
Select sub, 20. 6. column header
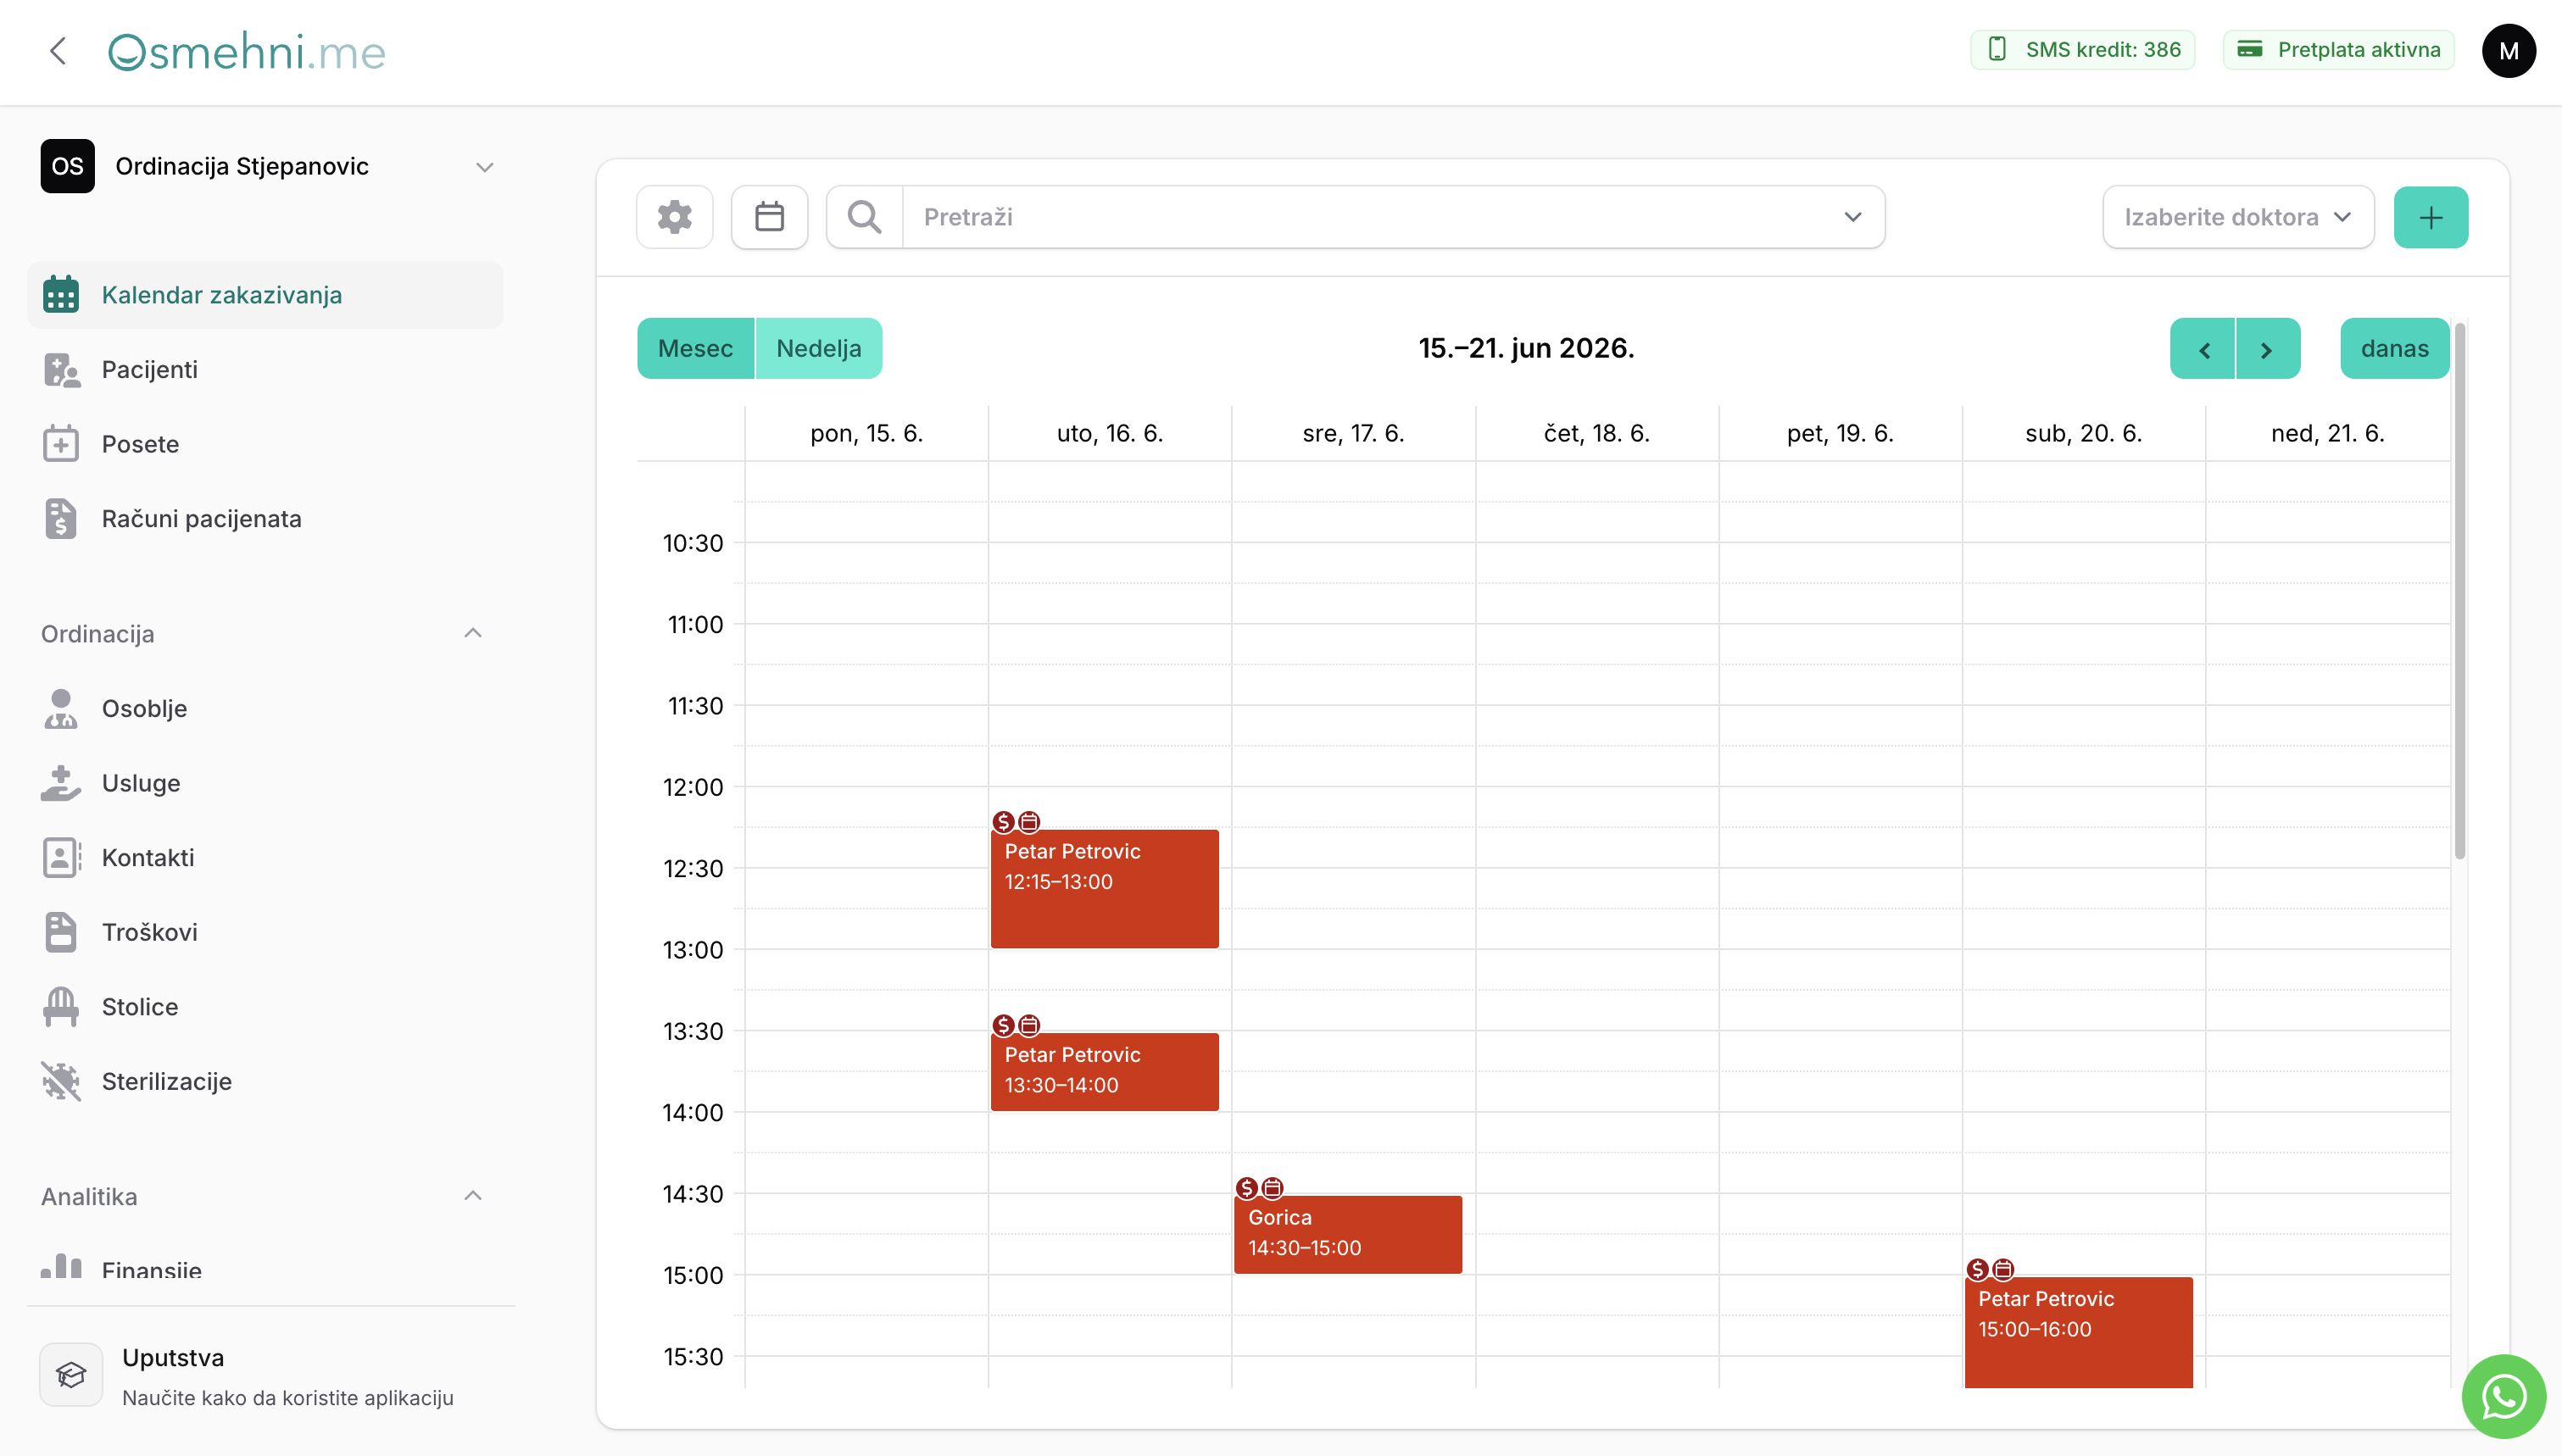[x=2083, y=433]
